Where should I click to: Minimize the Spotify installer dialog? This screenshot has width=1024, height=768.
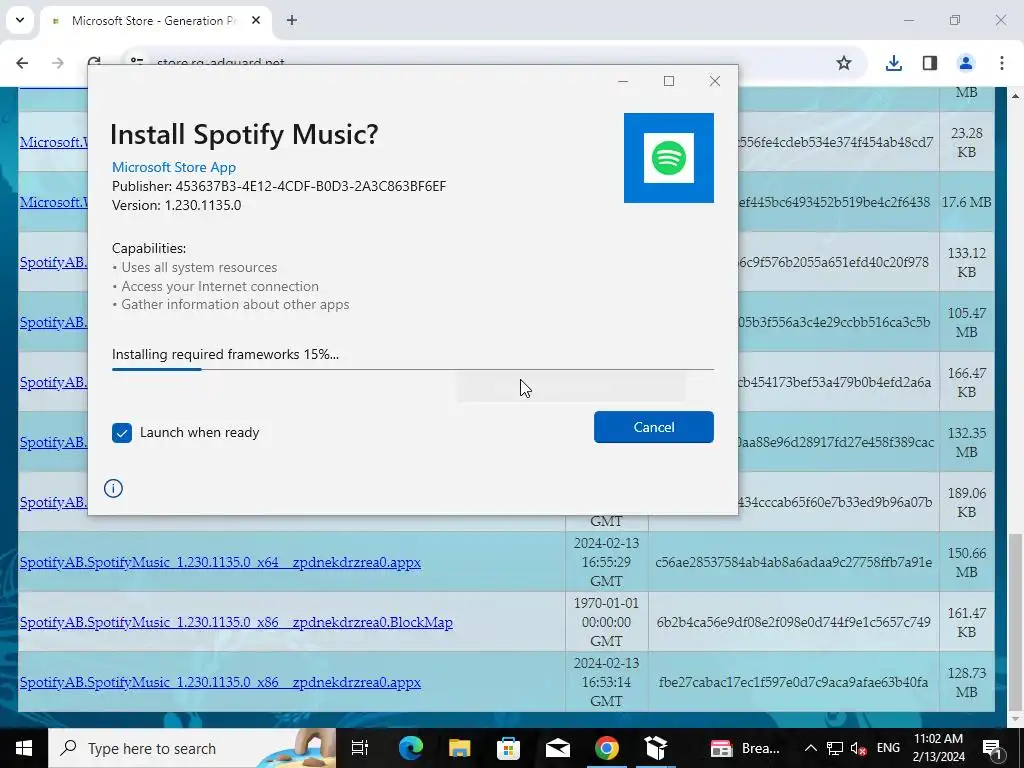coord(623,81)
